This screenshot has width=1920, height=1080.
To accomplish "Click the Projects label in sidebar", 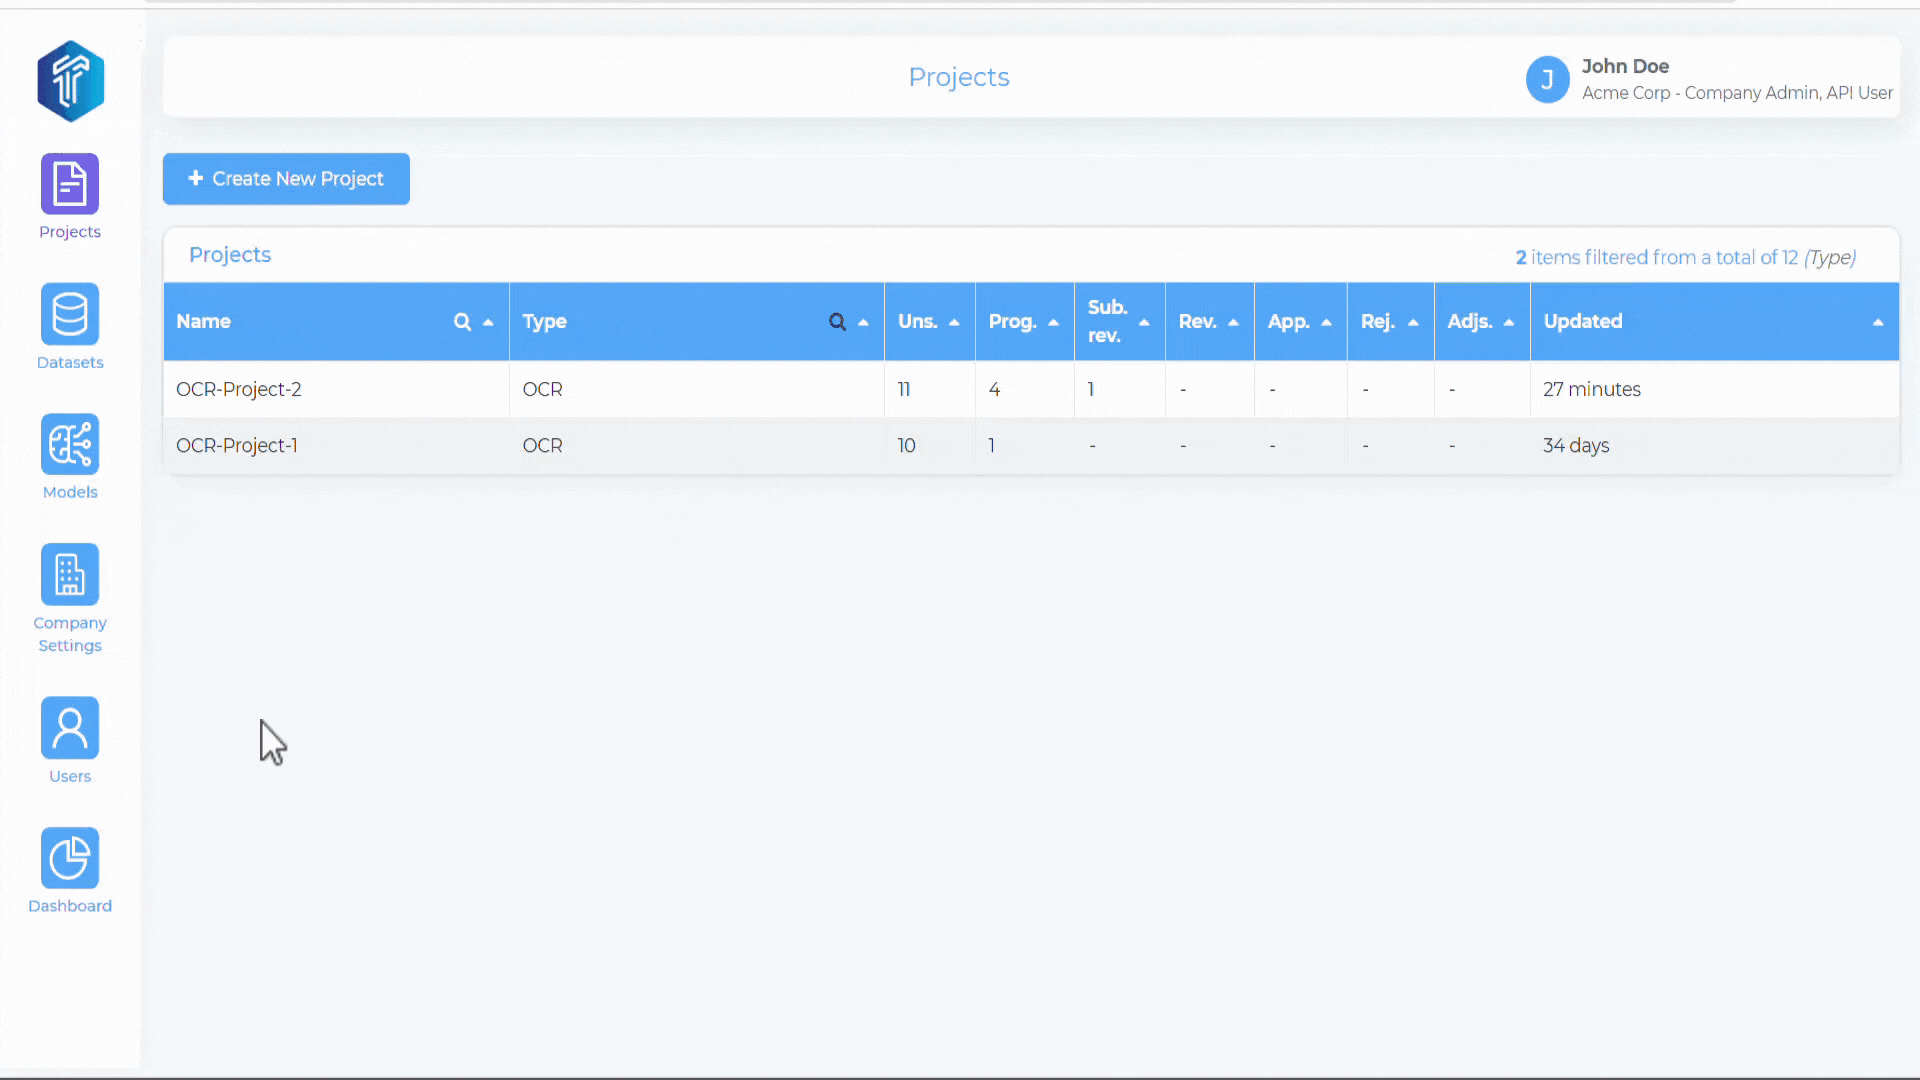I will pos(70,232).
